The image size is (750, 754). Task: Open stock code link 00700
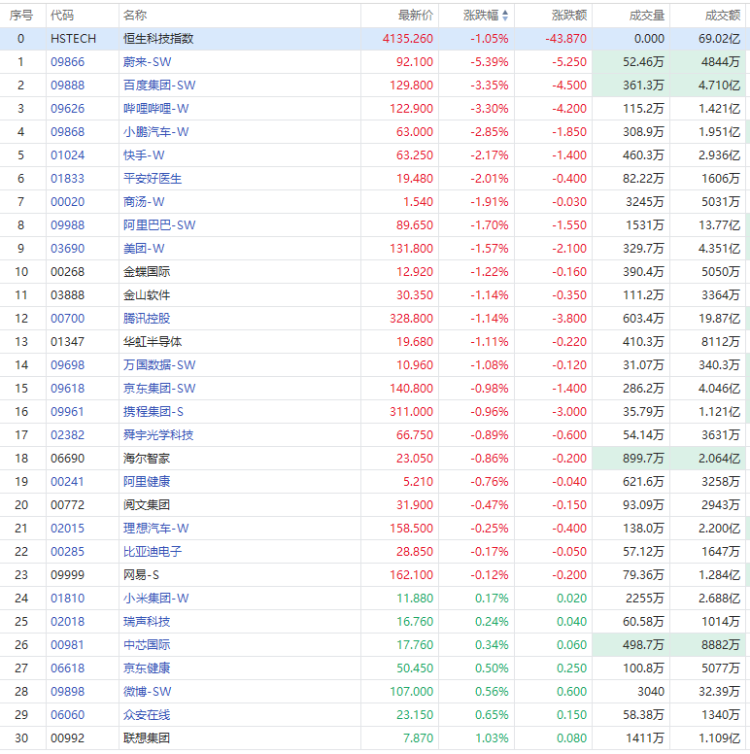(x=67, y=318)
